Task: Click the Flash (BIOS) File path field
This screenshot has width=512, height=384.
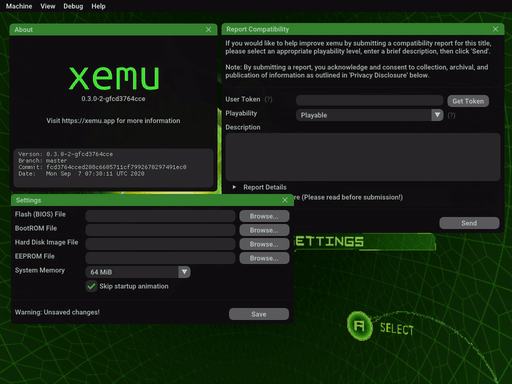Action: 160,216
